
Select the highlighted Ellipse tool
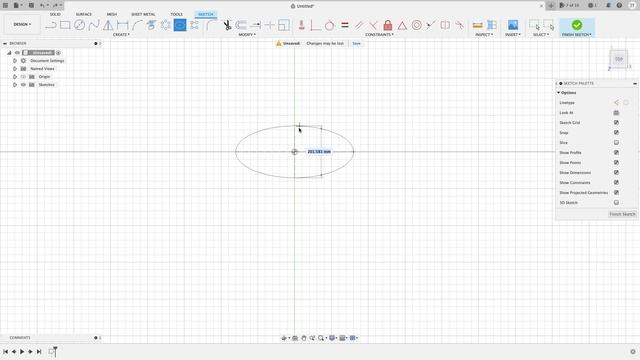(x=180, y=25)
